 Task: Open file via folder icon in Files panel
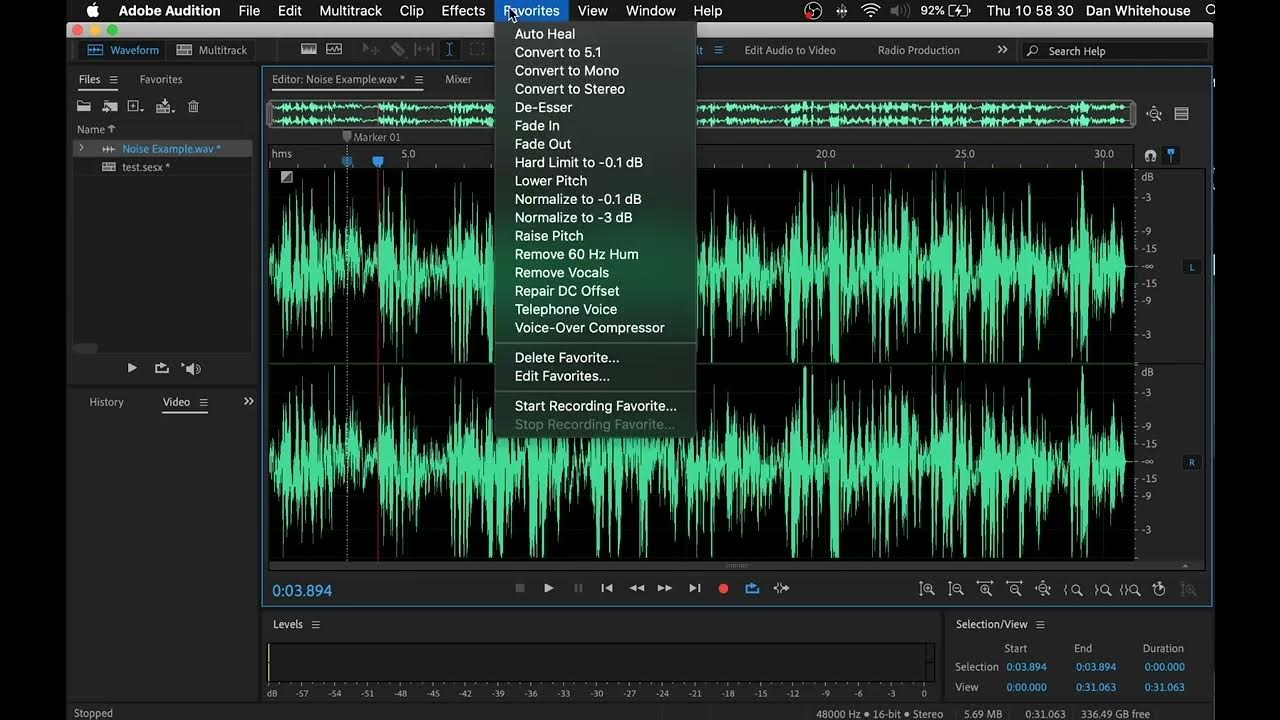pyautogui.click(x=84, y=106)
